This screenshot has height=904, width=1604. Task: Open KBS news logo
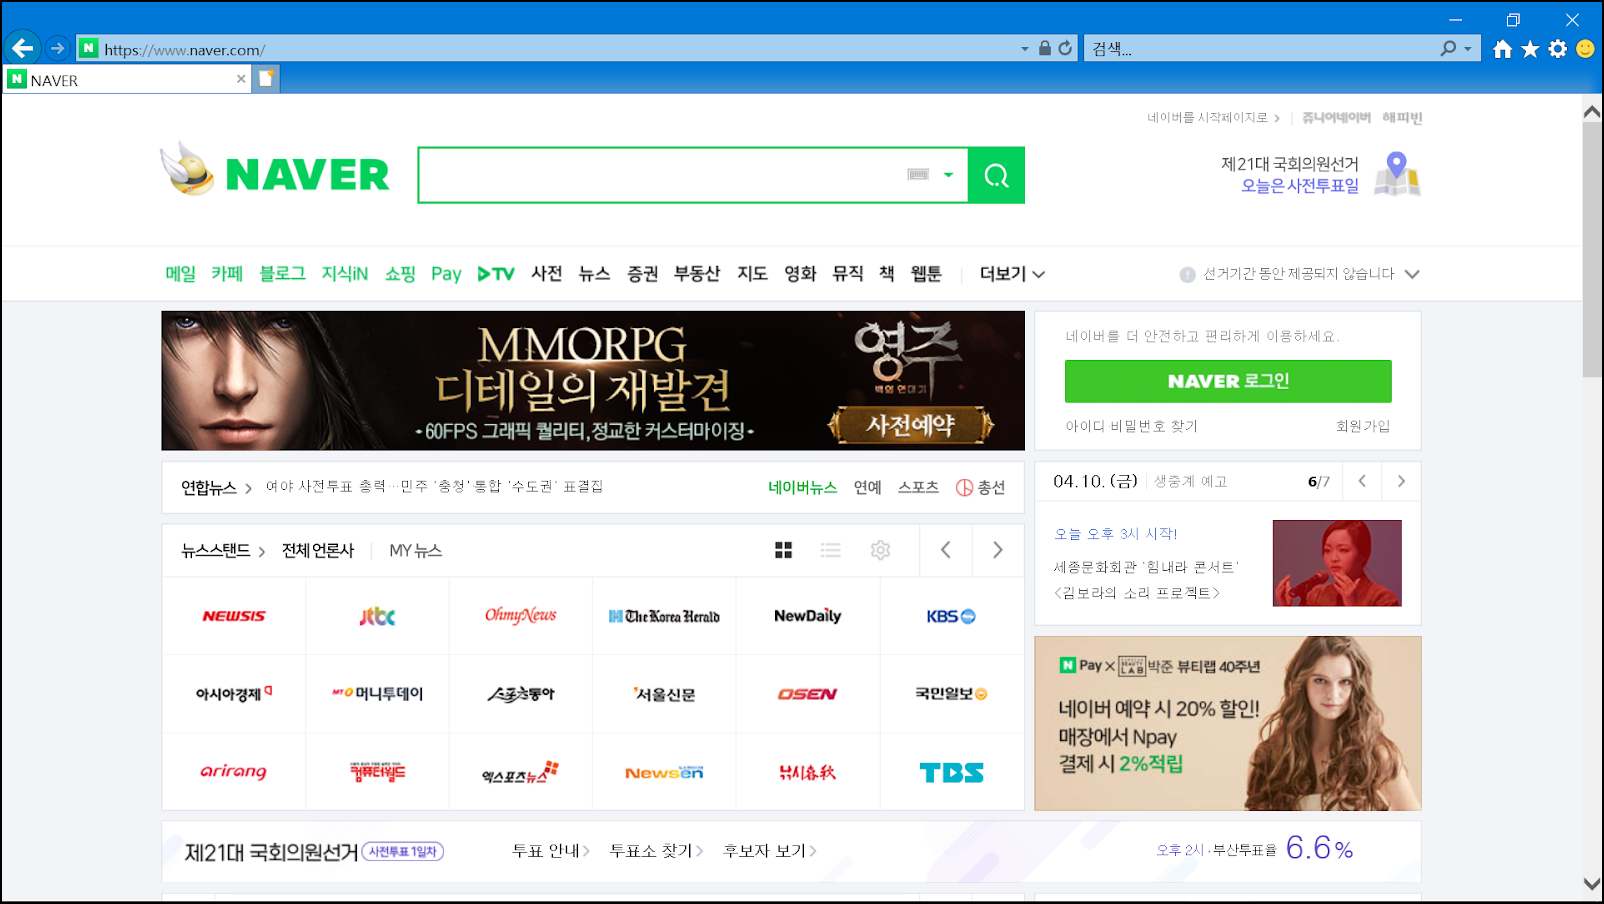[x=951, y=616]
